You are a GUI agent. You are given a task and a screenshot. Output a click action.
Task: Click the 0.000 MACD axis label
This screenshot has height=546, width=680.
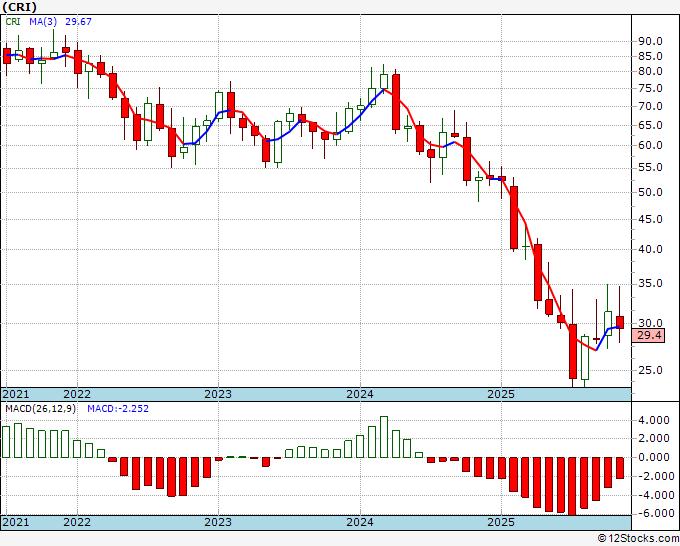pos(654,457)
